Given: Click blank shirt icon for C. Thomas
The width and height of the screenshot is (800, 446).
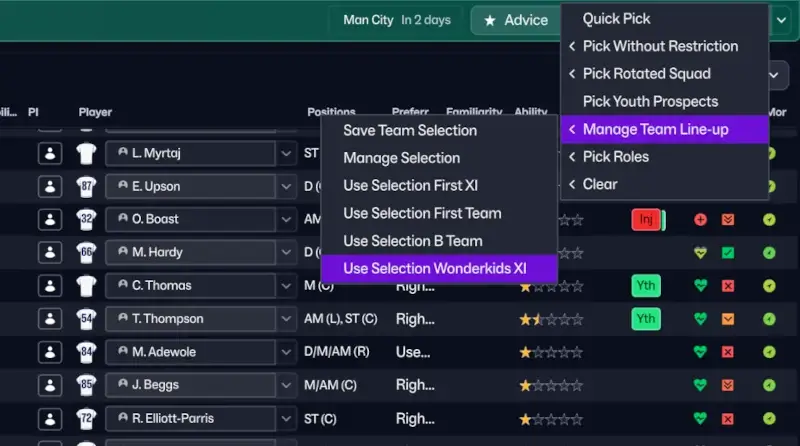Looking at the screenshot, I should click(86, 286).
